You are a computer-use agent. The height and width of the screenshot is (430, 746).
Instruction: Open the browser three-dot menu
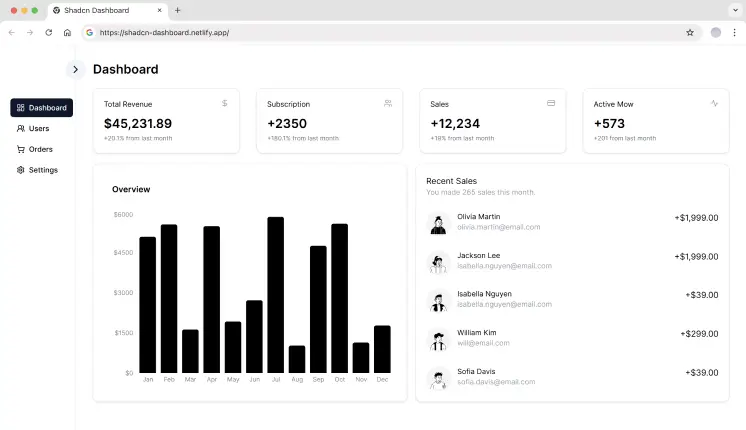click(x=735, y=32)
